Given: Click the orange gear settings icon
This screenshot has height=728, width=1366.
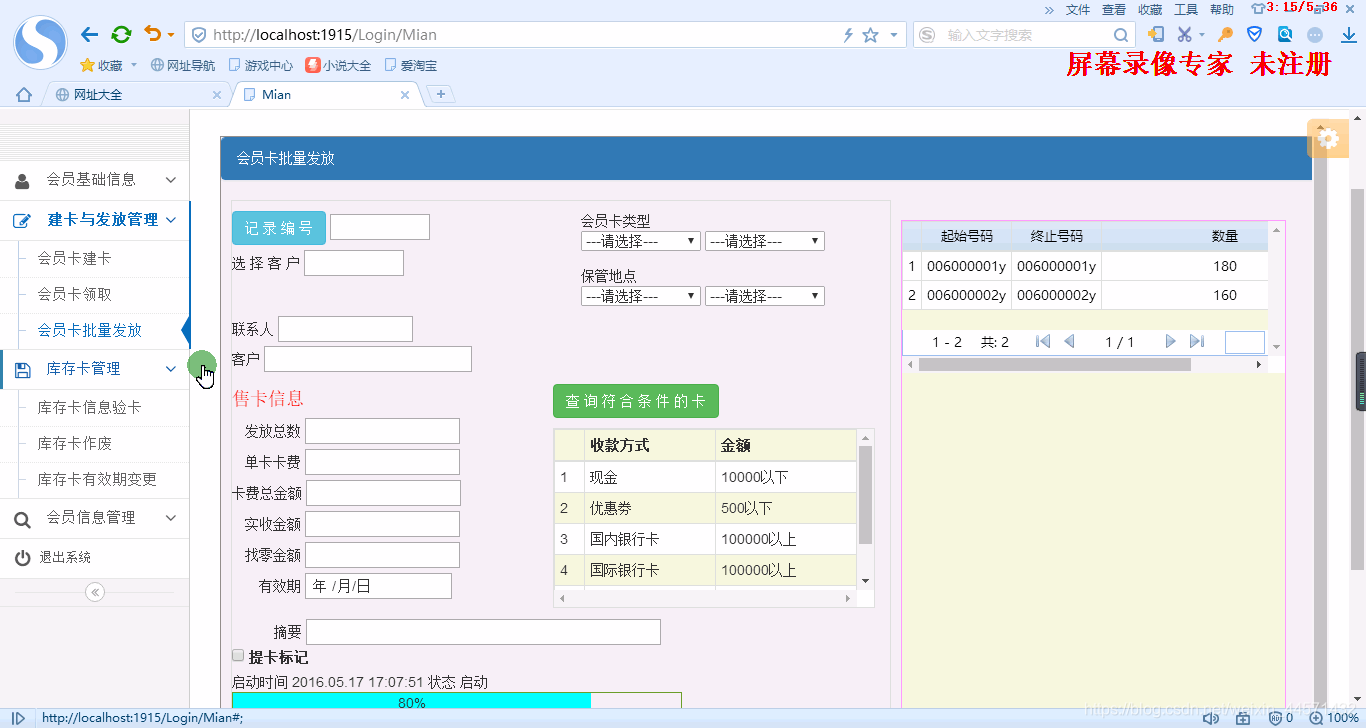Looking at the screenshot, I should pos(1328,139).
